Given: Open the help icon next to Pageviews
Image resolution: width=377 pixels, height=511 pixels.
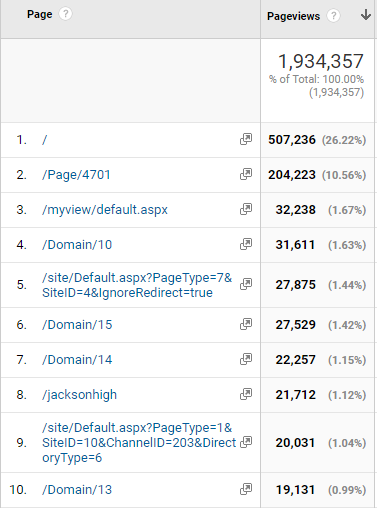Looking at the screenshot, I should click(x=333, y=16).
